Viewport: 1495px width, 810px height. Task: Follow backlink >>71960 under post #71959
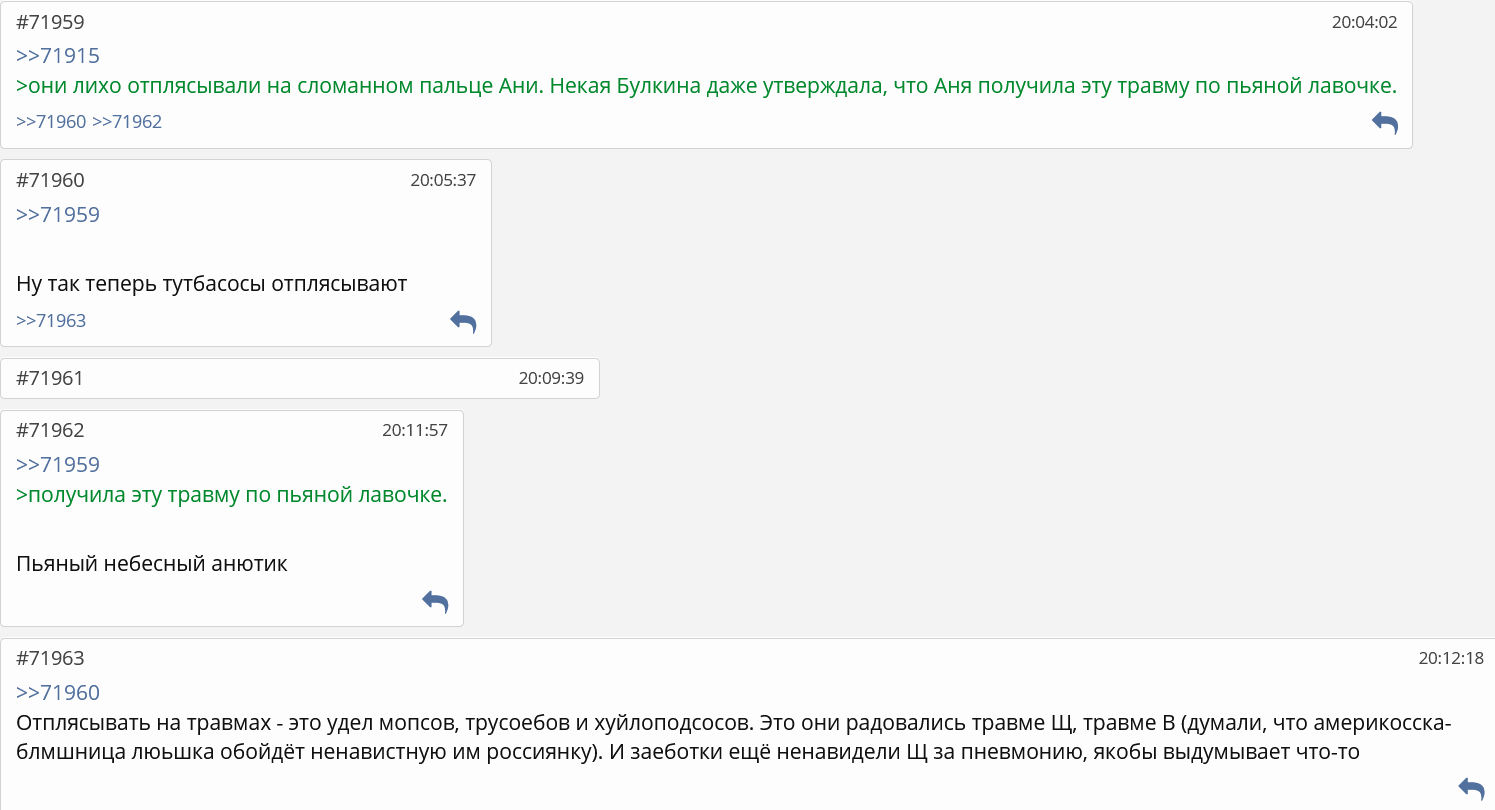click(51, 122)
